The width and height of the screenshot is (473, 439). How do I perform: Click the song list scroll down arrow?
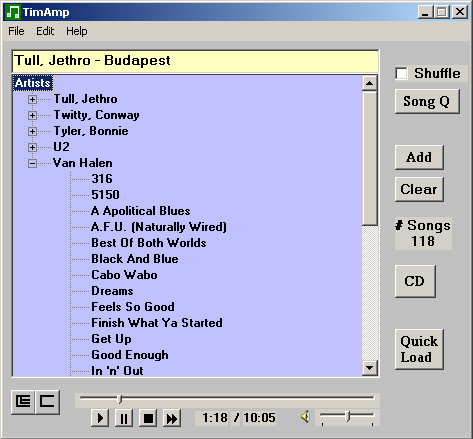(x=369, y=368)
